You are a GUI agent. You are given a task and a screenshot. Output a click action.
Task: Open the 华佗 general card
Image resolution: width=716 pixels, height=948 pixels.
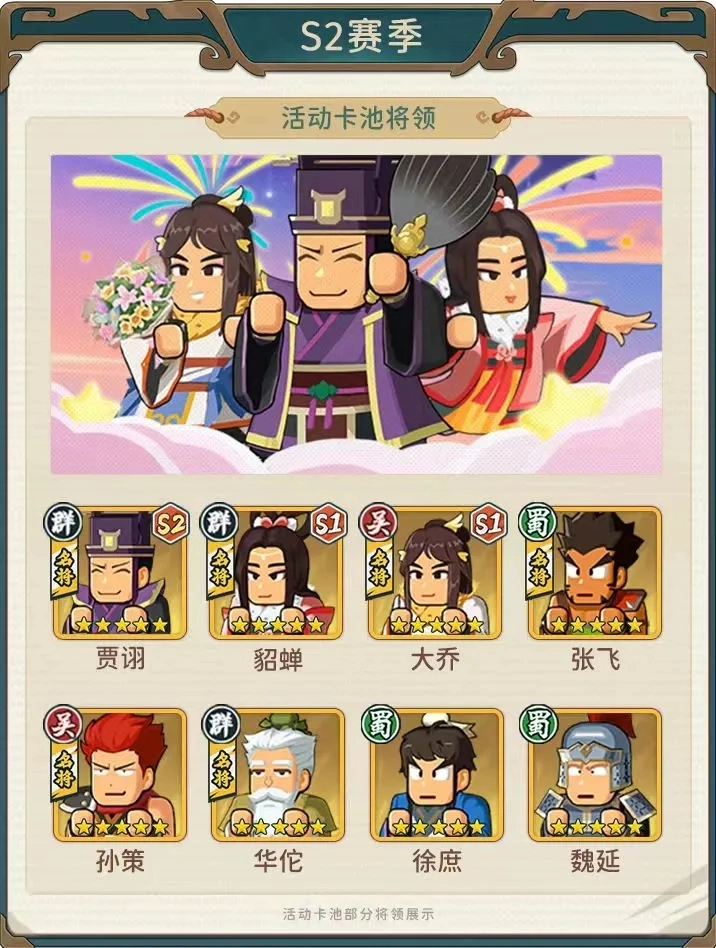click(278, 775)
